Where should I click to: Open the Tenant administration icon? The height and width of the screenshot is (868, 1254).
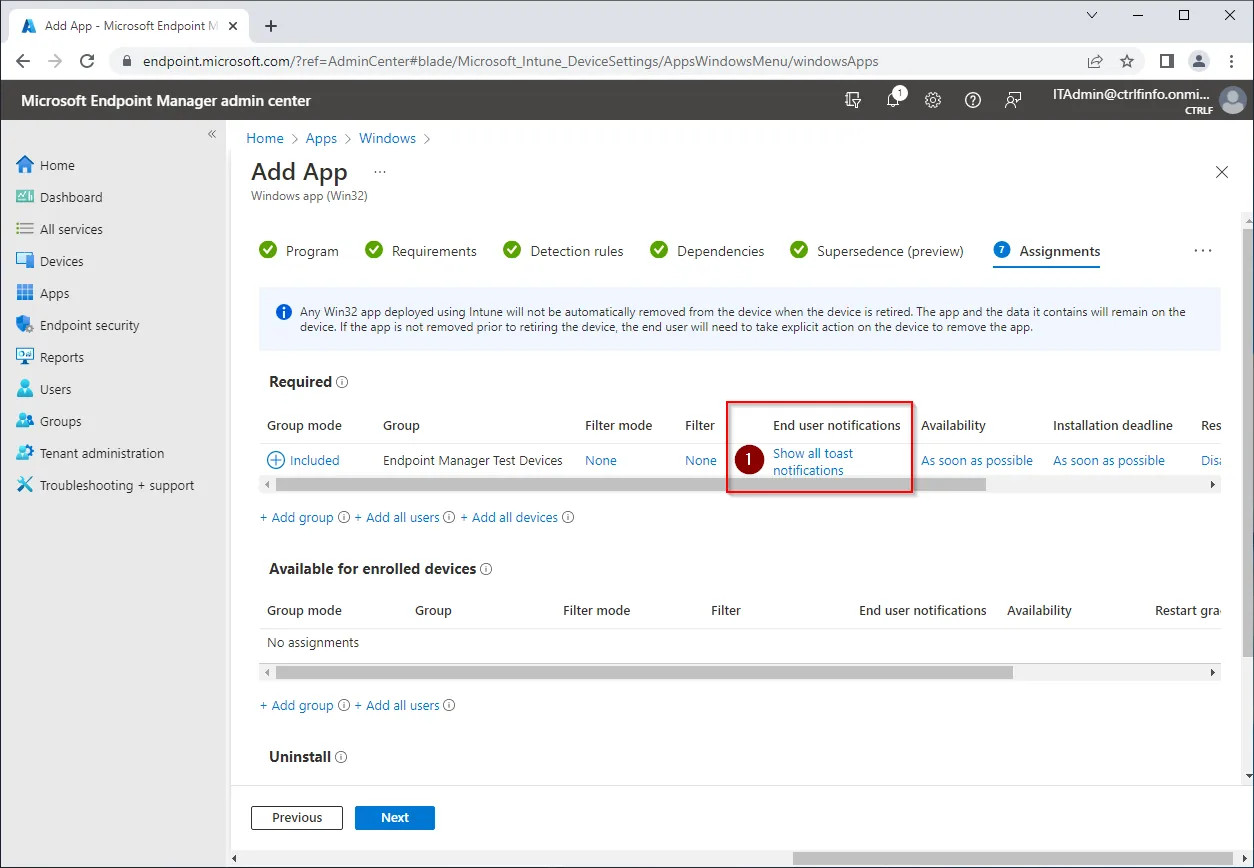pos(25,453)
